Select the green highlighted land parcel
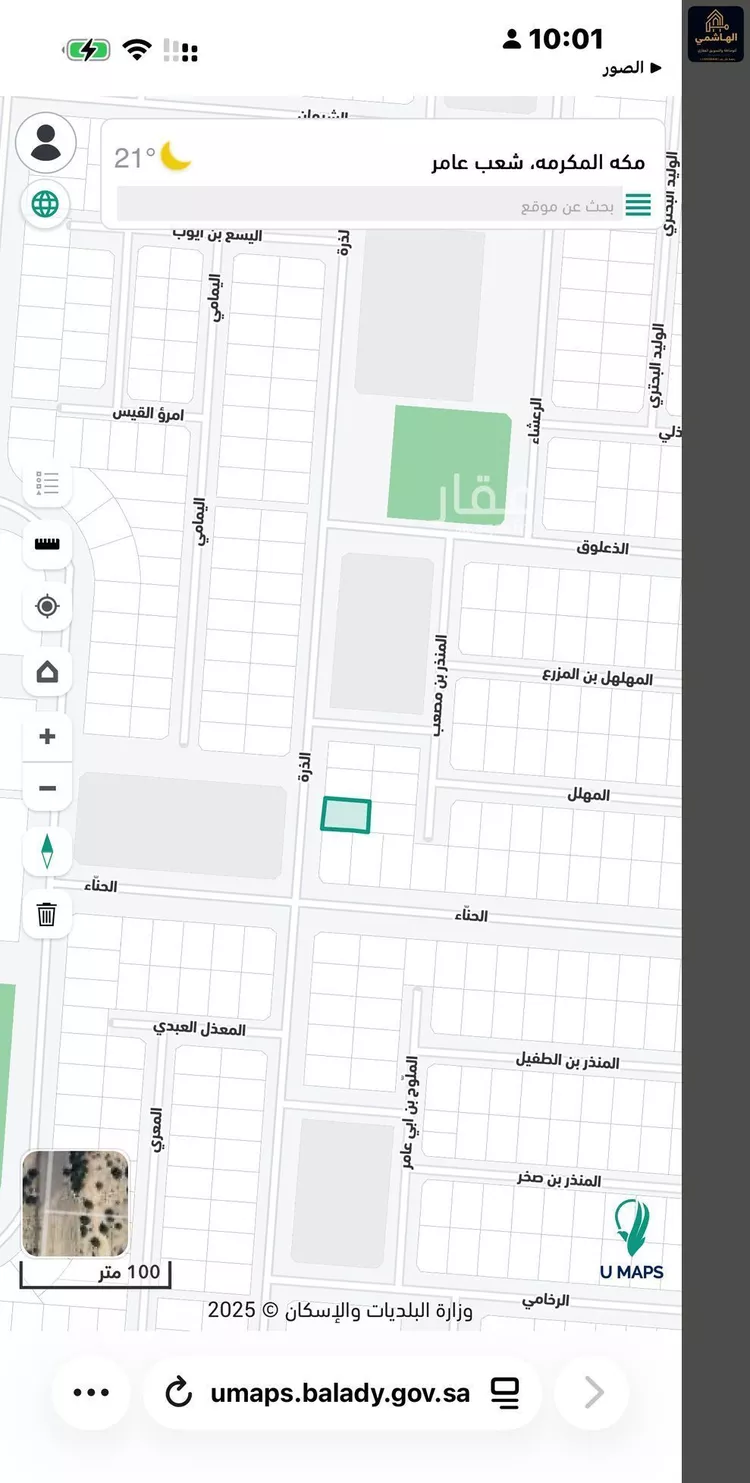The image size is (750, 1483). coord(346,815)
